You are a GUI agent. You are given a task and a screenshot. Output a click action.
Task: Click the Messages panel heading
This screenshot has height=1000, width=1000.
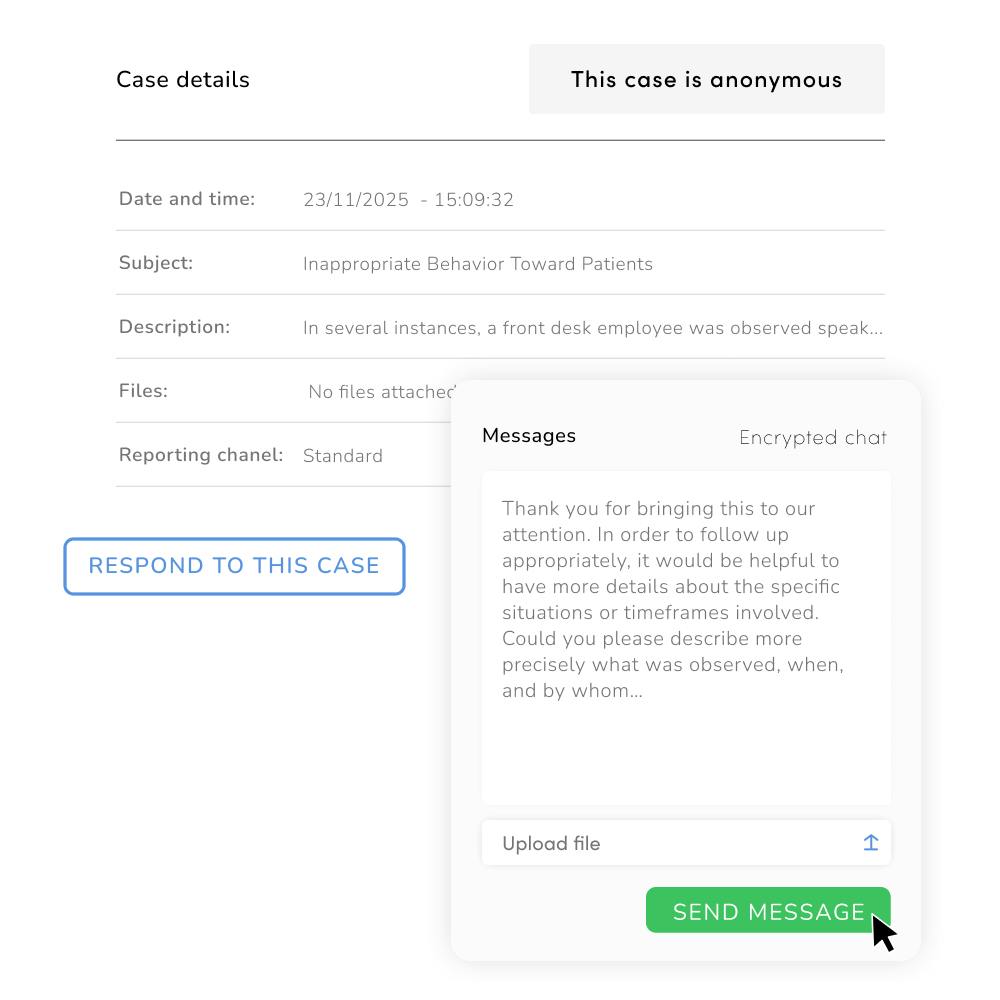pos(529,436)
